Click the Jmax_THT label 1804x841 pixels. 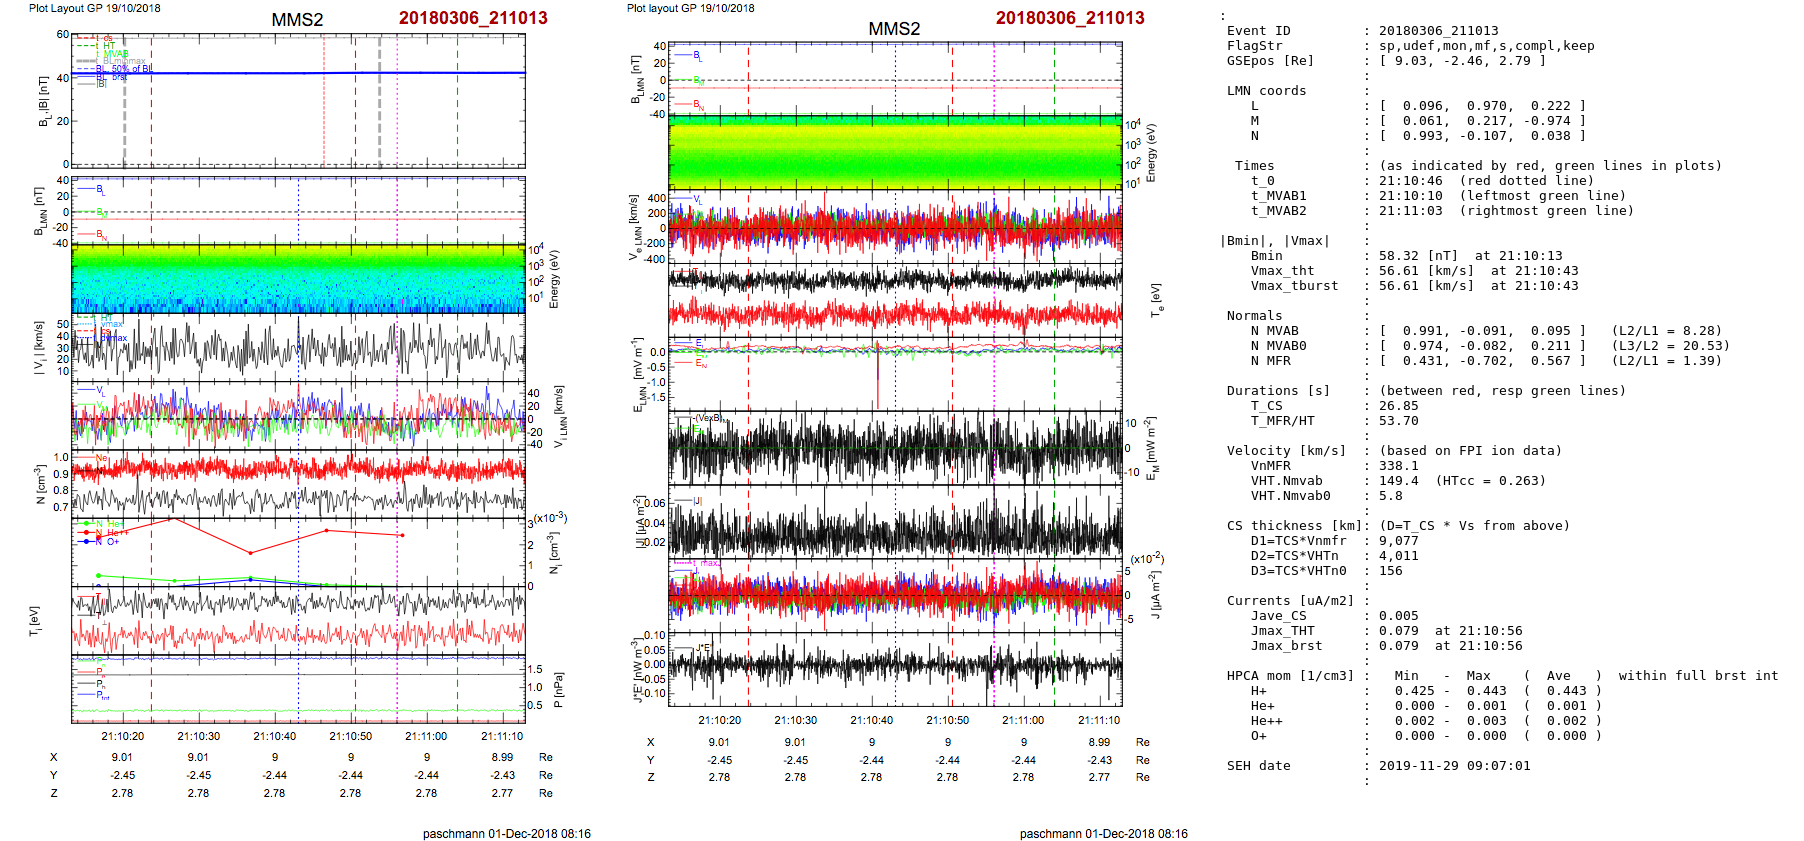tap(1282, 631)
